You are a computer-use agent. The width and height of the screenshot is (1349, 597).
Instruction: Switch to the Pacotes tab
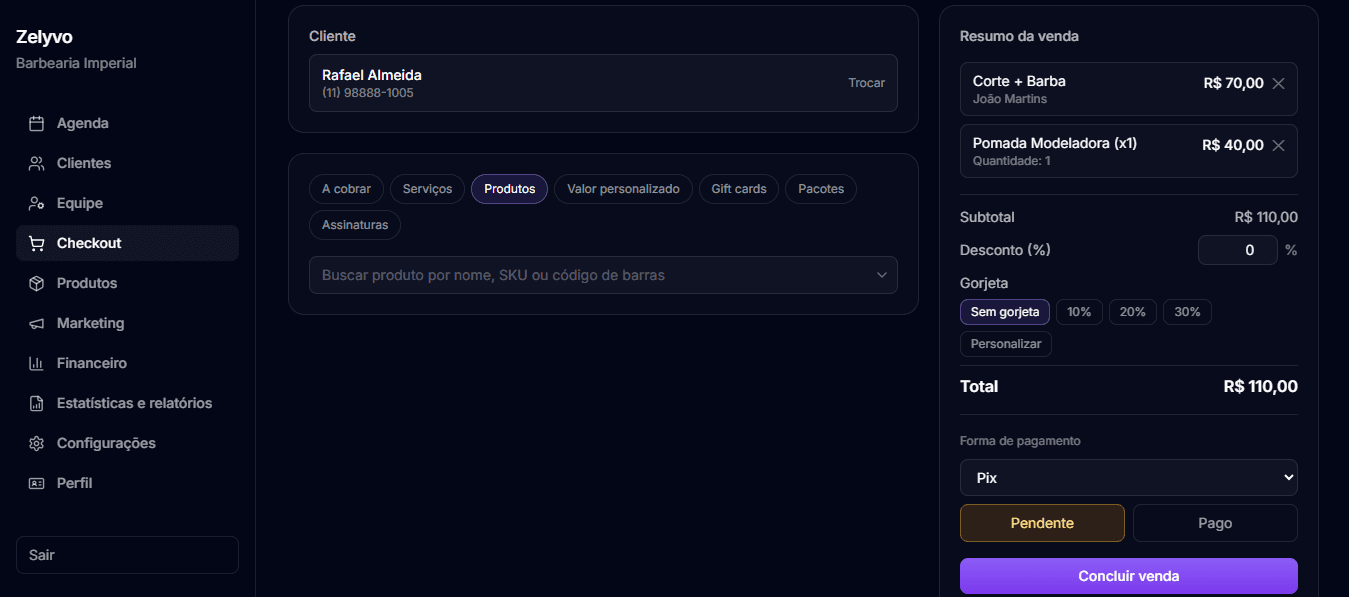click(x=821, y=189)
